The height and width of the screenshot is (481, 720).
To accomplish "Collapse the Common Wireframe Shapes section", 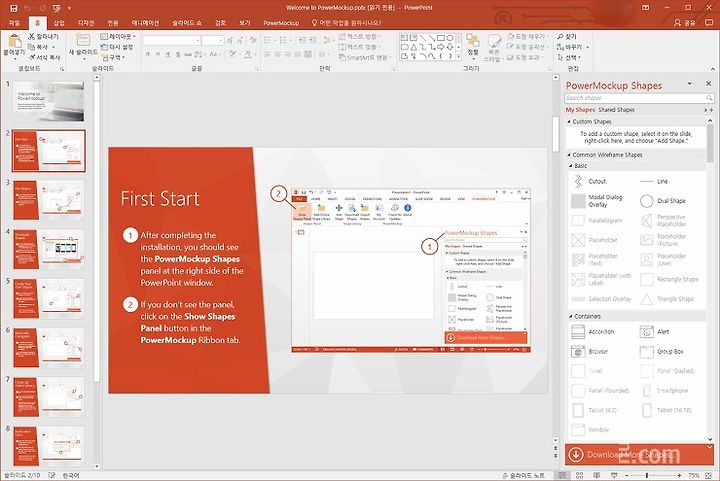I will click(568, 155).
